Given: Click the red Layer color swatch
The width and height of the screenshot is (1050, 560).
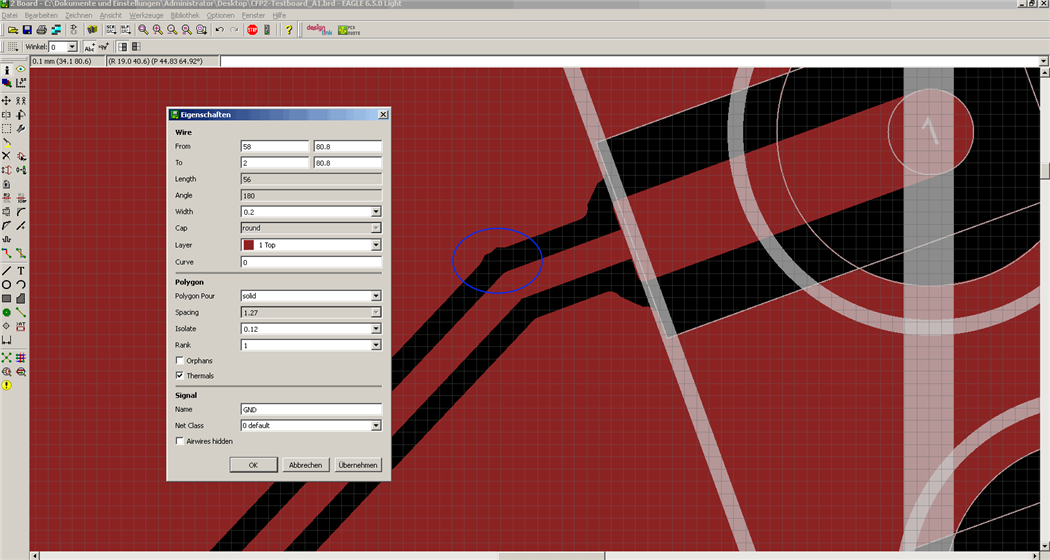Looking at the screenshot, I should [x=249, y=245].
